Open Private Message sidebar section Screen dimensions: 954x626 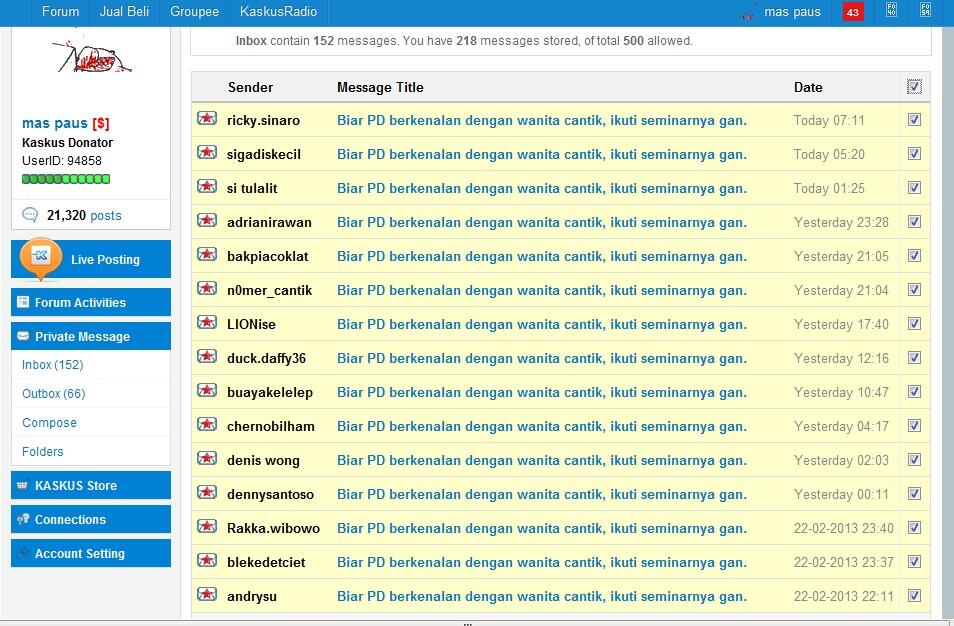[91, 336]
